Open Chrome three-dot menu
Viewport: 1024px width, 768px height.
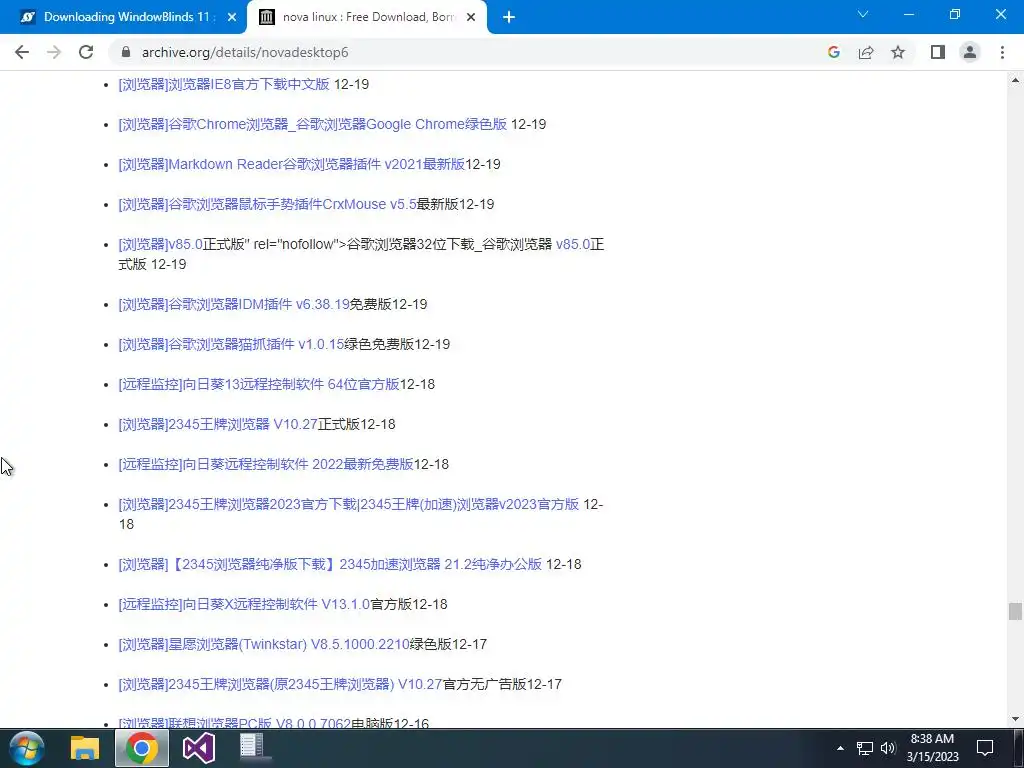click(x=1002, y=52)
